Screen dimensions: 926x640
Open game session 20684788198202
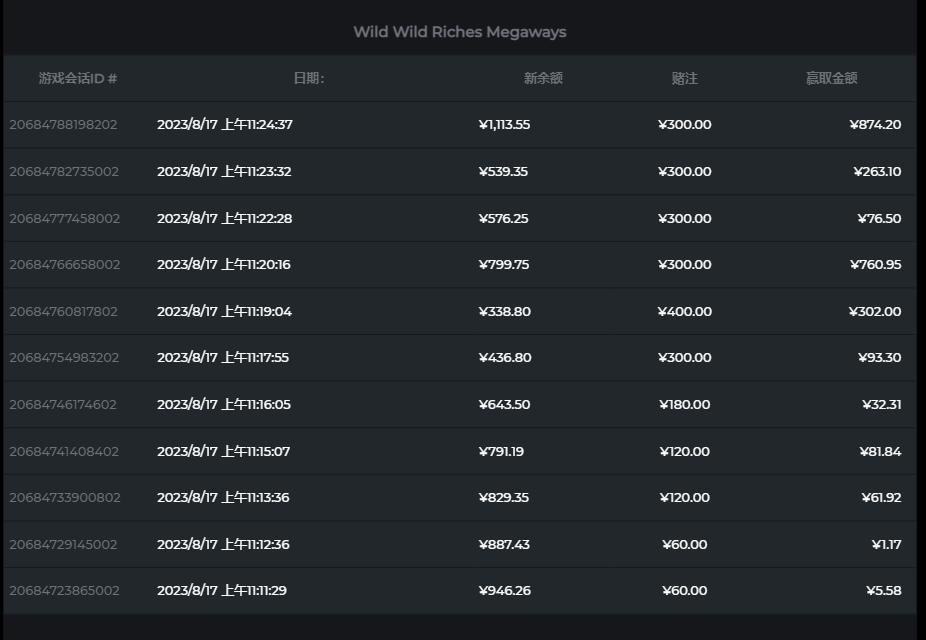(x=63, y=125)
